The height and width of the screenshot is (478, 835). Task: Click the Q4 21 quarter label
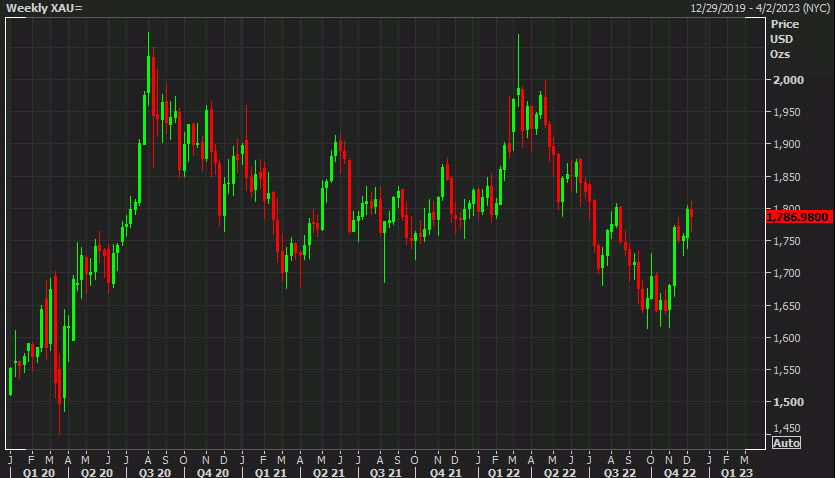pyautogui.click(x=446, y=473)
